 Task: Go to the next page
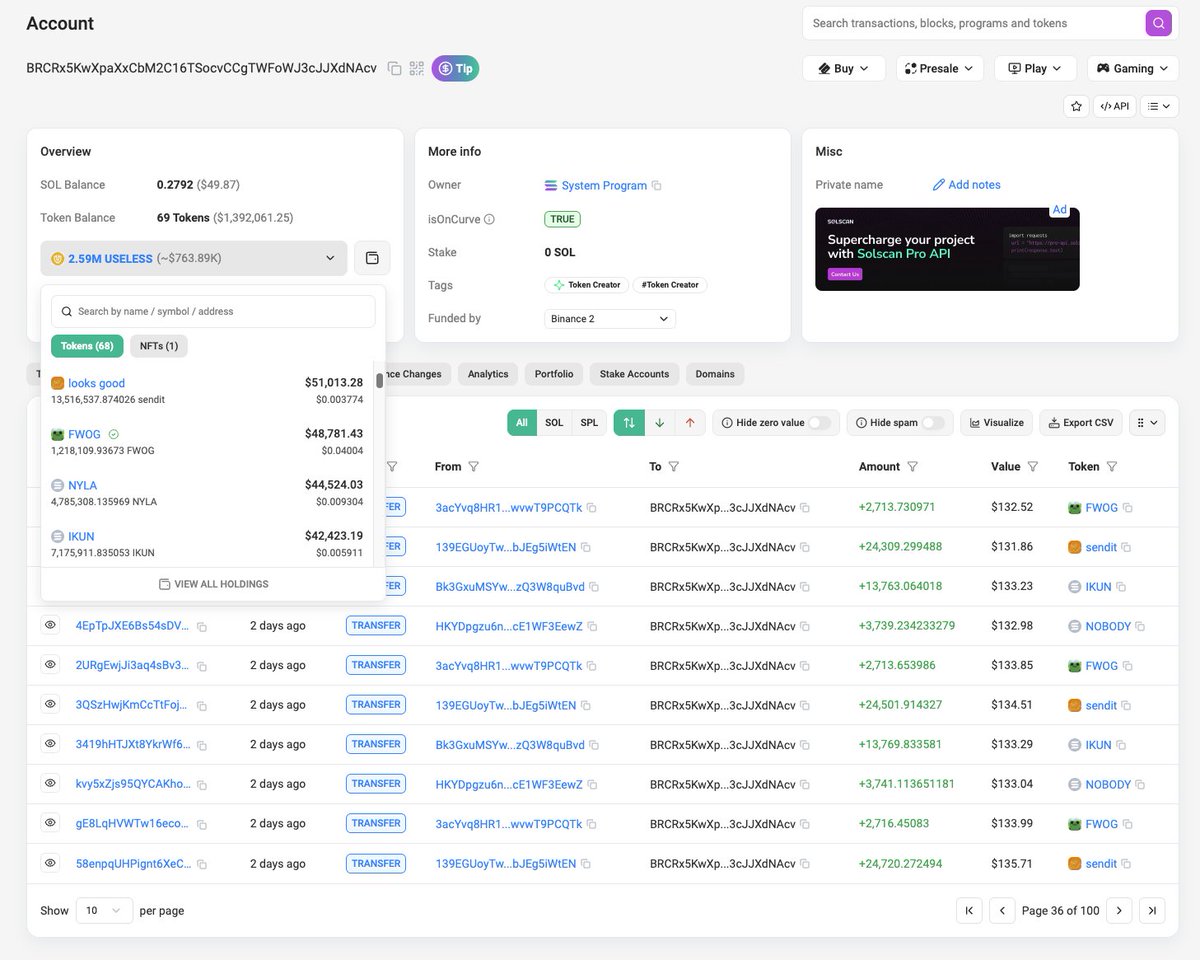click(1120, 911)
